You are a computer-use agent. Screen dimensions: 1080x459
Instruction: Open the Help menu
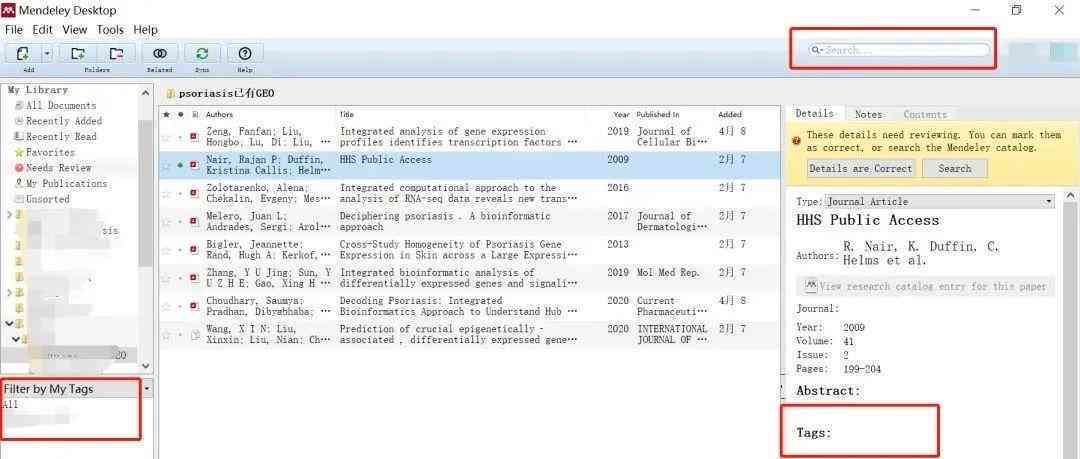click(x=145, y=30)
